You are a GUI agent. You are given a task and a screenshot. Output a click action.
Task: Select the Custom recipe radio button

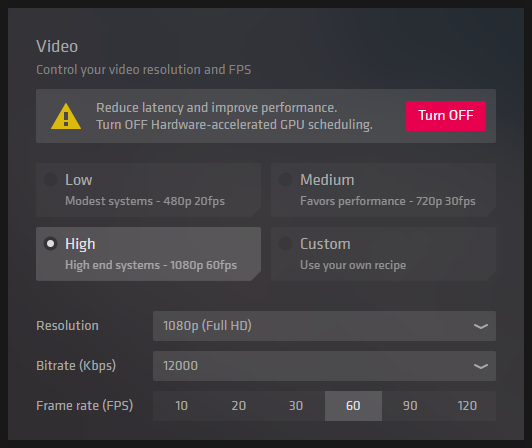click(285, 244)
